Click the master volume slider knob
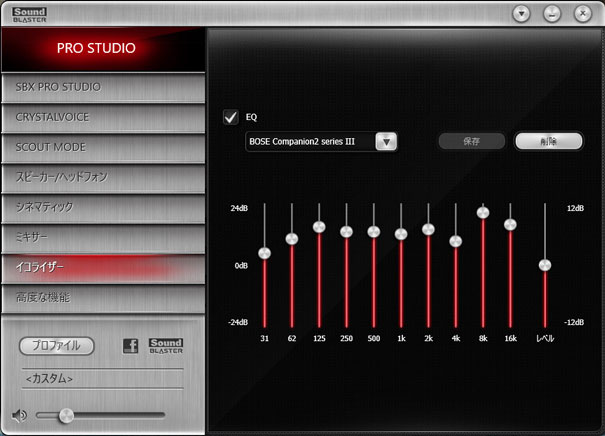The width and height of the screenshot is (605, 436). point(66,416)
